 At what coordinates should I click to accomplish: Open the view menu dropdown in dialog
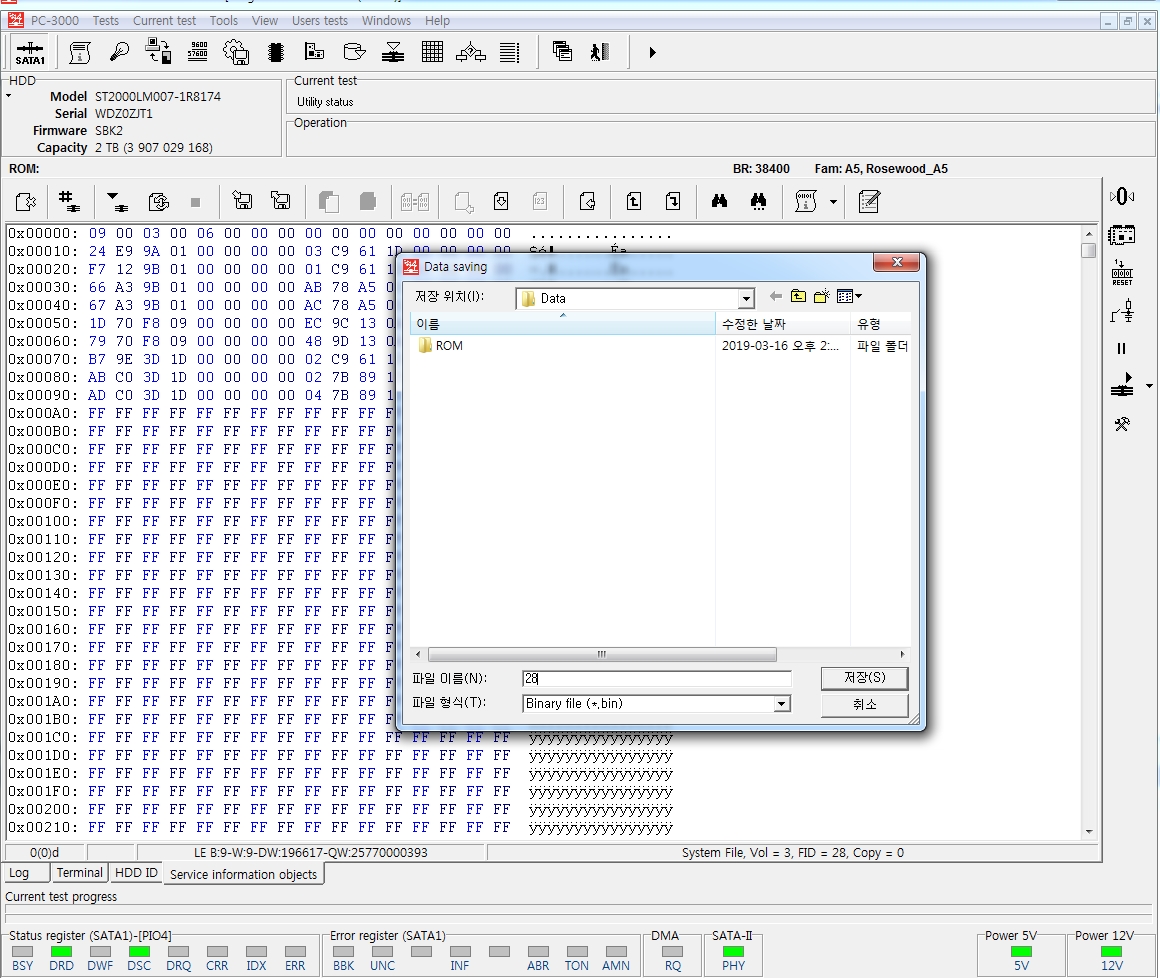pyautogui.click(x=850, y=297)
